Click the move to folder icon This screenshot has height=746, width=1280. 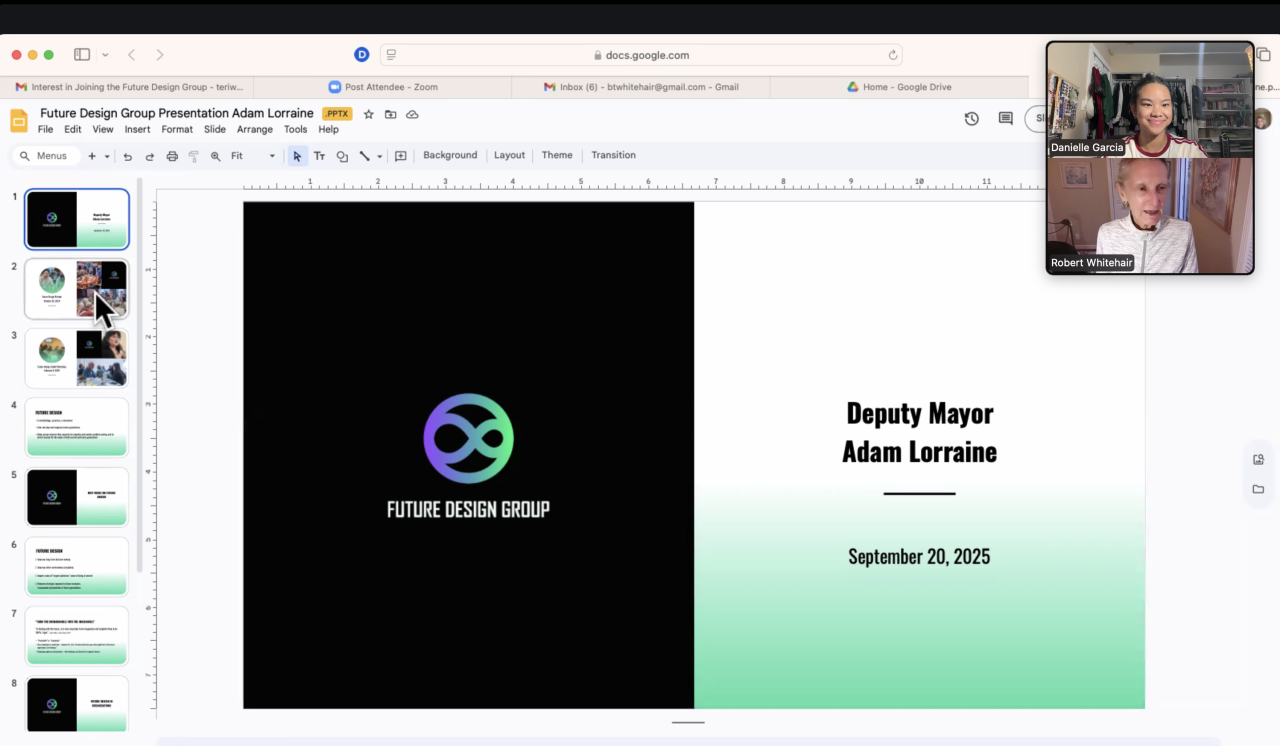[x=390, y=114]
